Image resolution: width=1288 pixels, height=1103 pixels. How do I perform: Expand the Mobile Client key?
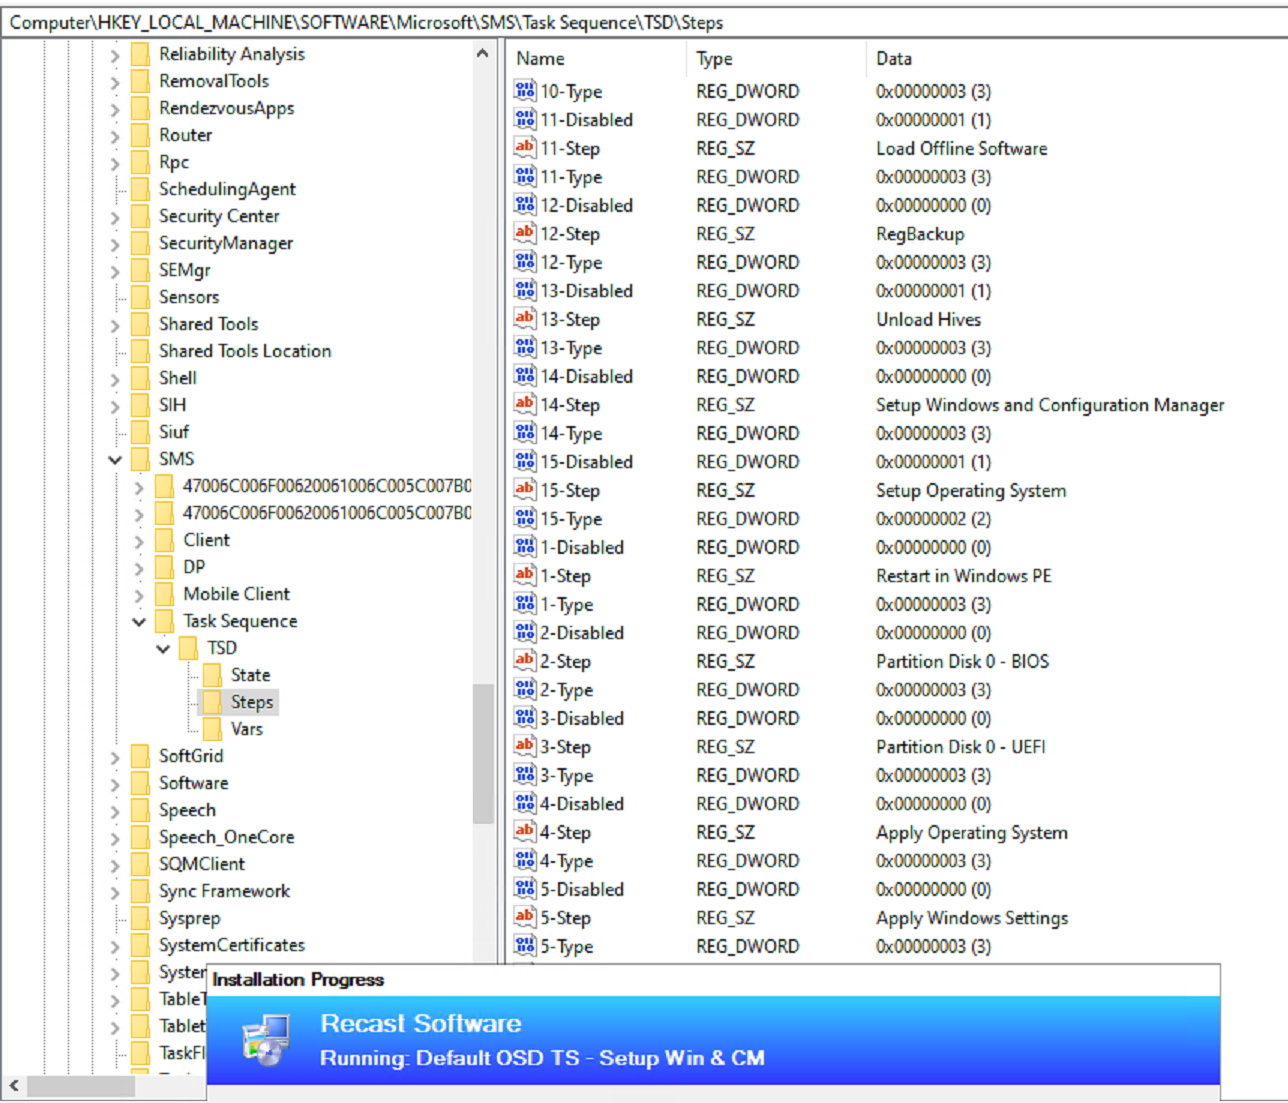(139, 595)
